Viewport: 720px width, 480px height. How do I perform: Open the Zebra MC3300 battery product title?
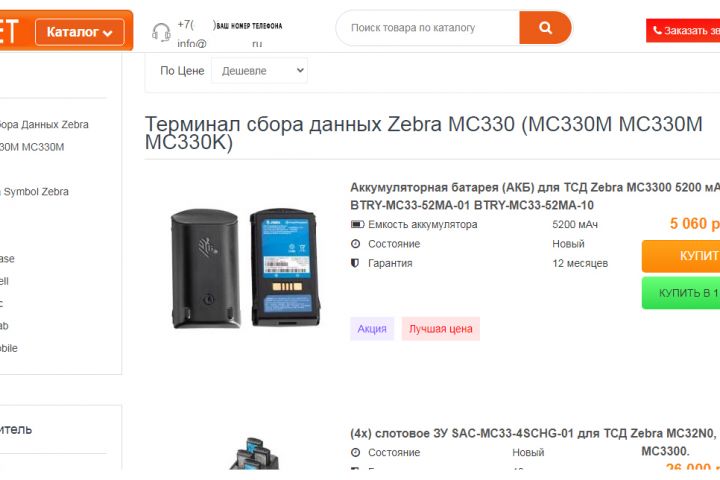[x=535, y=196]
